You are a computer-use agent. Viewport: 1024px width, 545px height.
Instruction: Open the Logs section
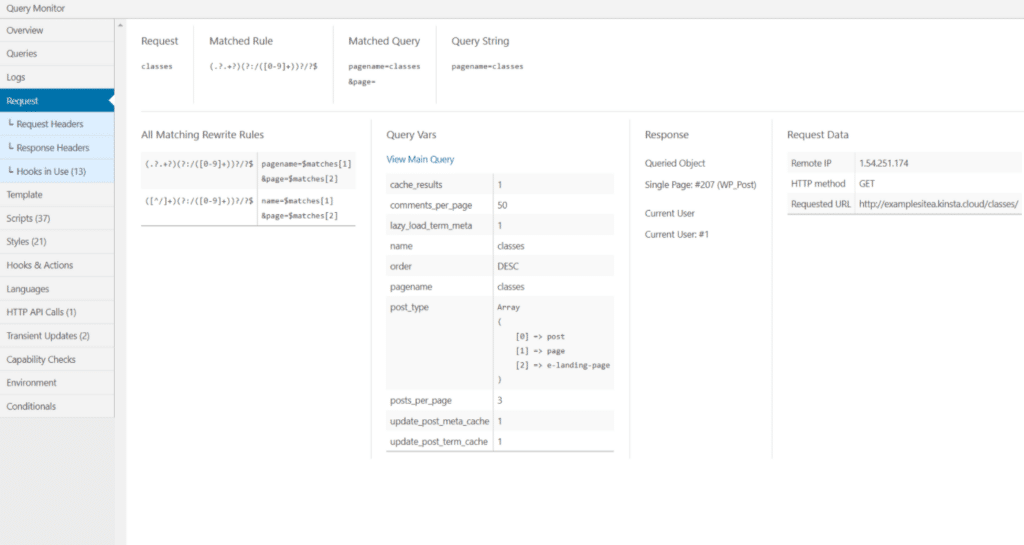coord(16,77)
